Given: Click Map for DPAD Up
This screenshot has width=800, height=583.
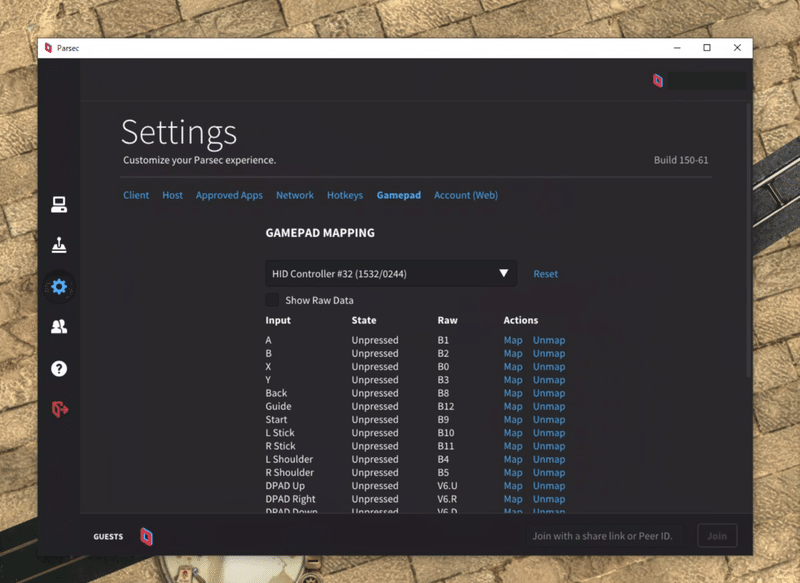Looking at the screenshot, I should 513,486.
